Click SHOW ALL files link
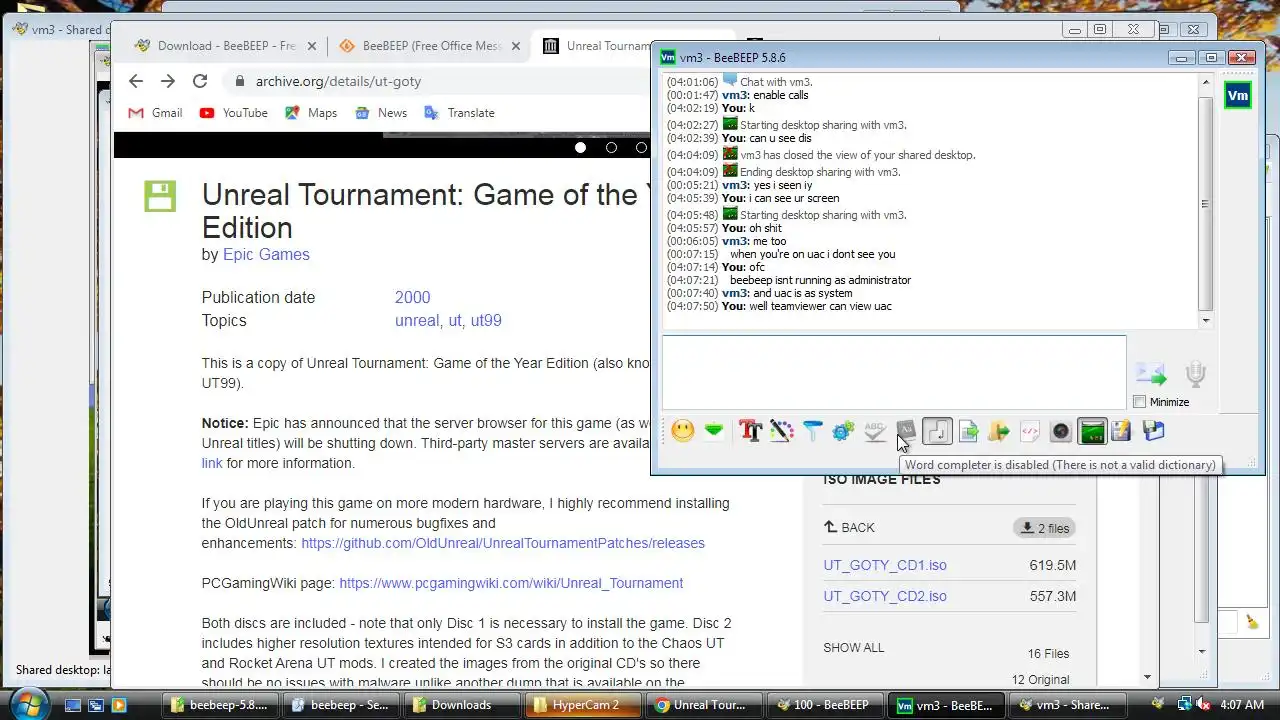The height and width of the screenshot is (720, 1280). [x=854, y=648]
